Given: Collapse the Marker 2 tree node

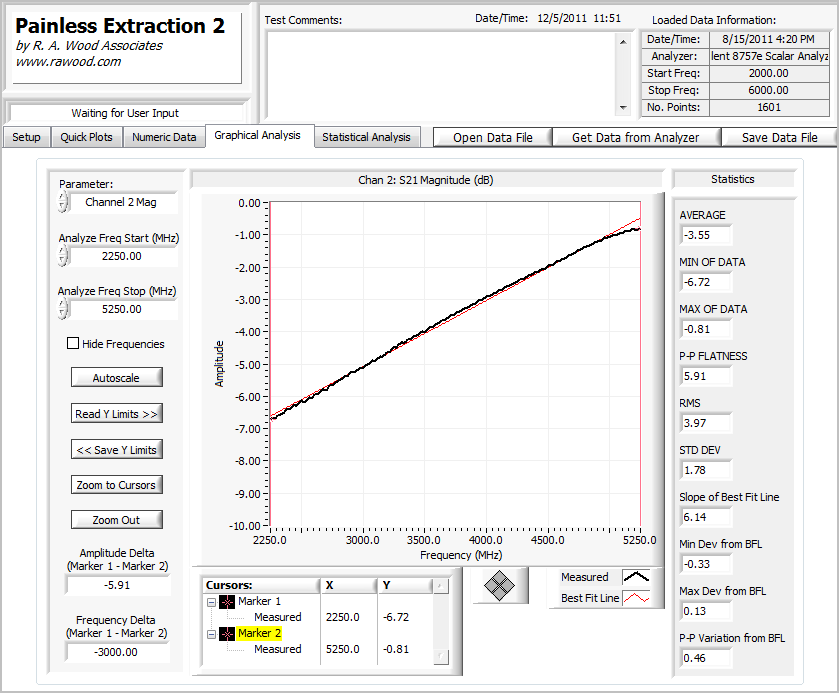Looking at the screenshot, I should [x=211, y=634].
